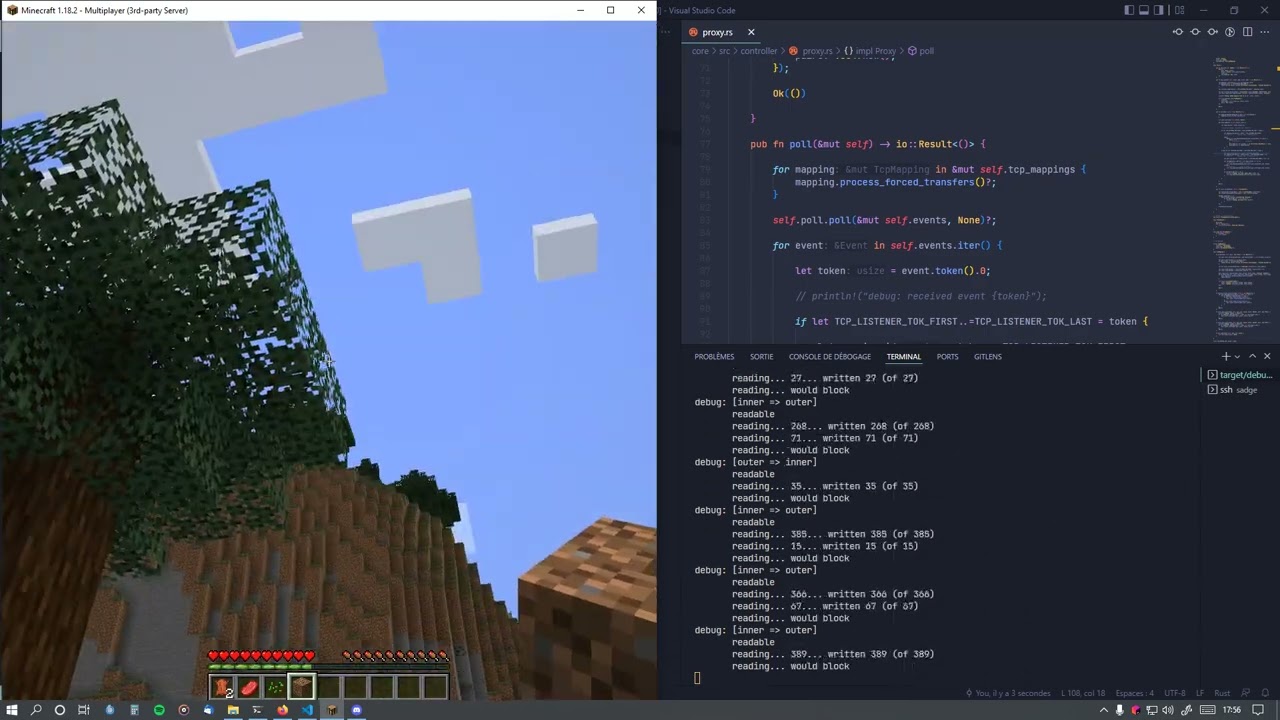Open Discord from the taskbar
The width and height of the screenshot is (1280, 720).
(356, 710)
